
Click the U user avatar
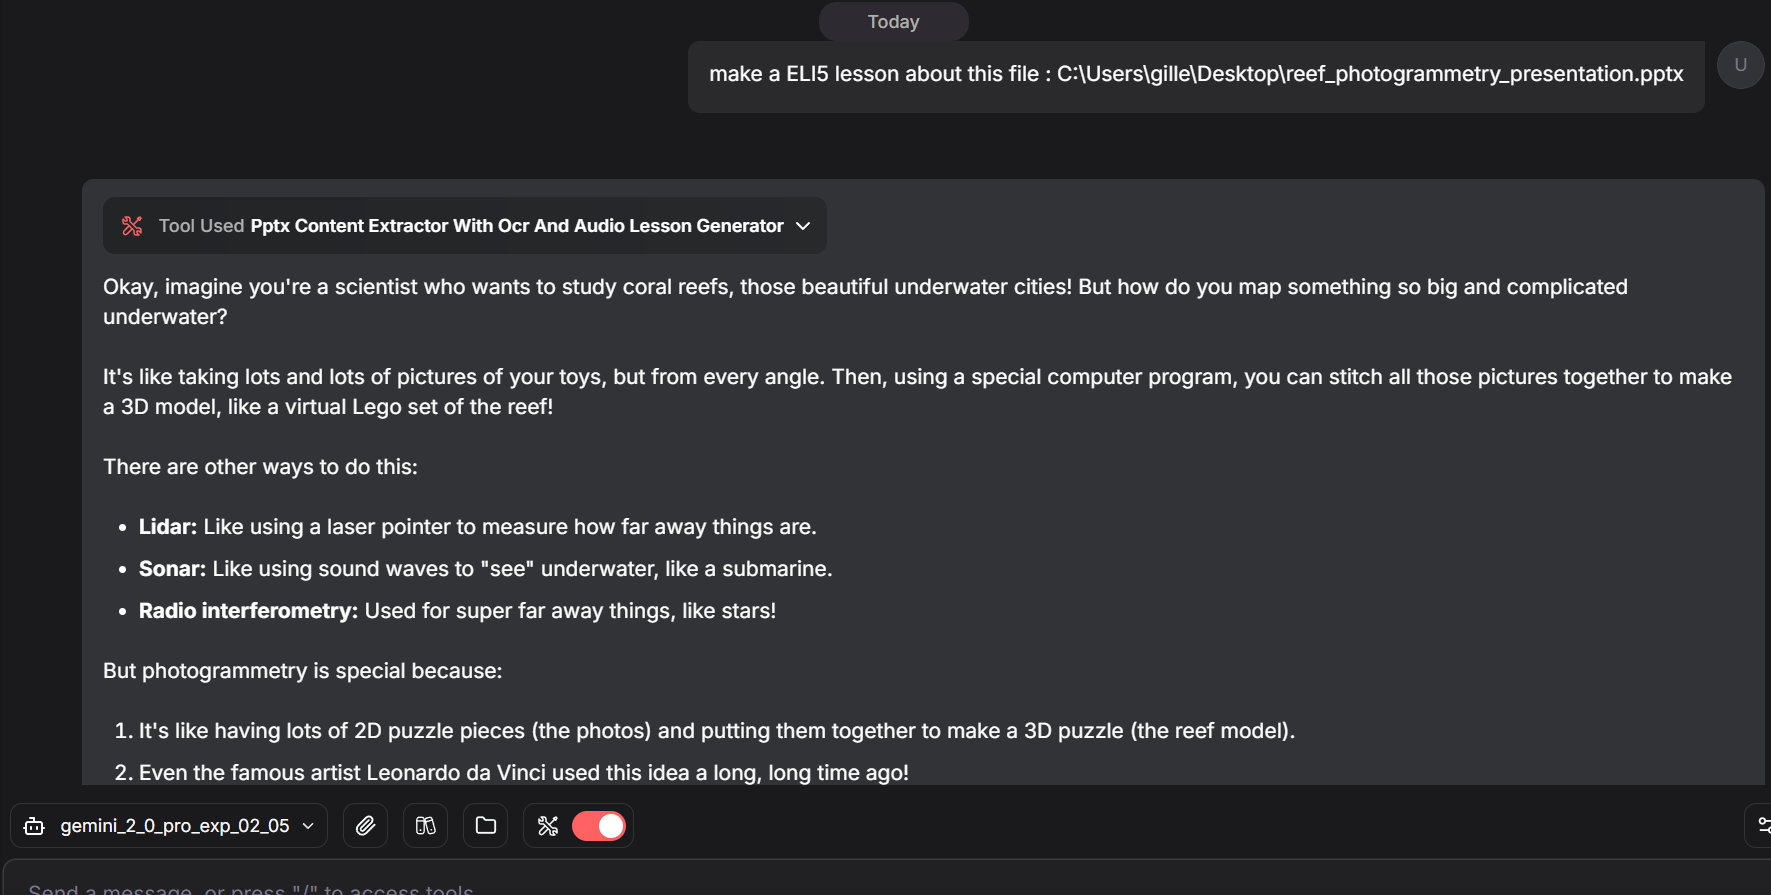pyautogui.click(x=1740, y=64)
